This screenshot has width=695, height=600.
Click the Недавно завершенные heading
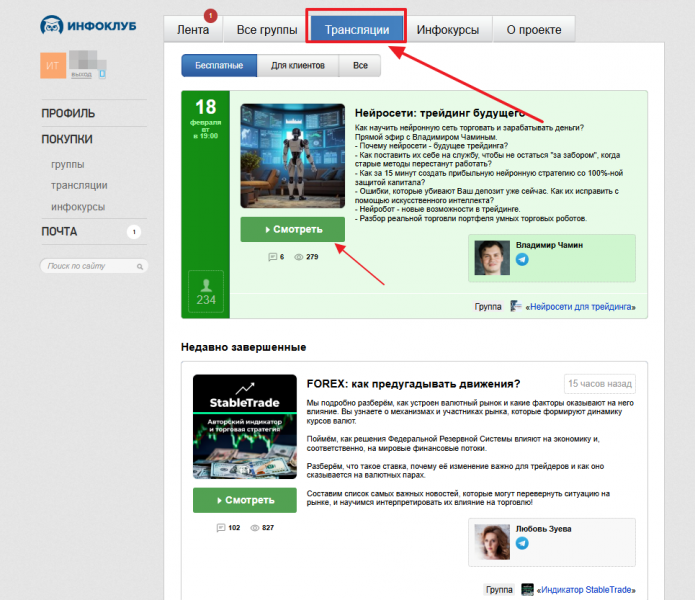click(243, 347)
